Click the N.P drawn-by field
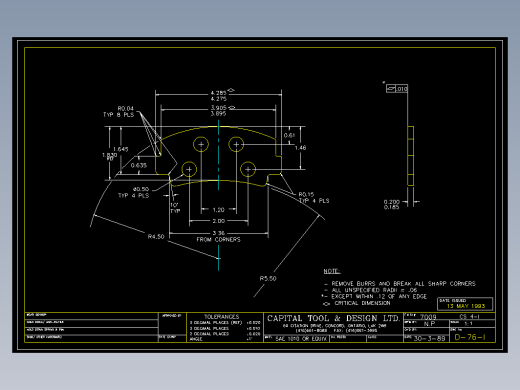This screenshot has width=520, height=390. pyautogui.click(x=429, y=324)
